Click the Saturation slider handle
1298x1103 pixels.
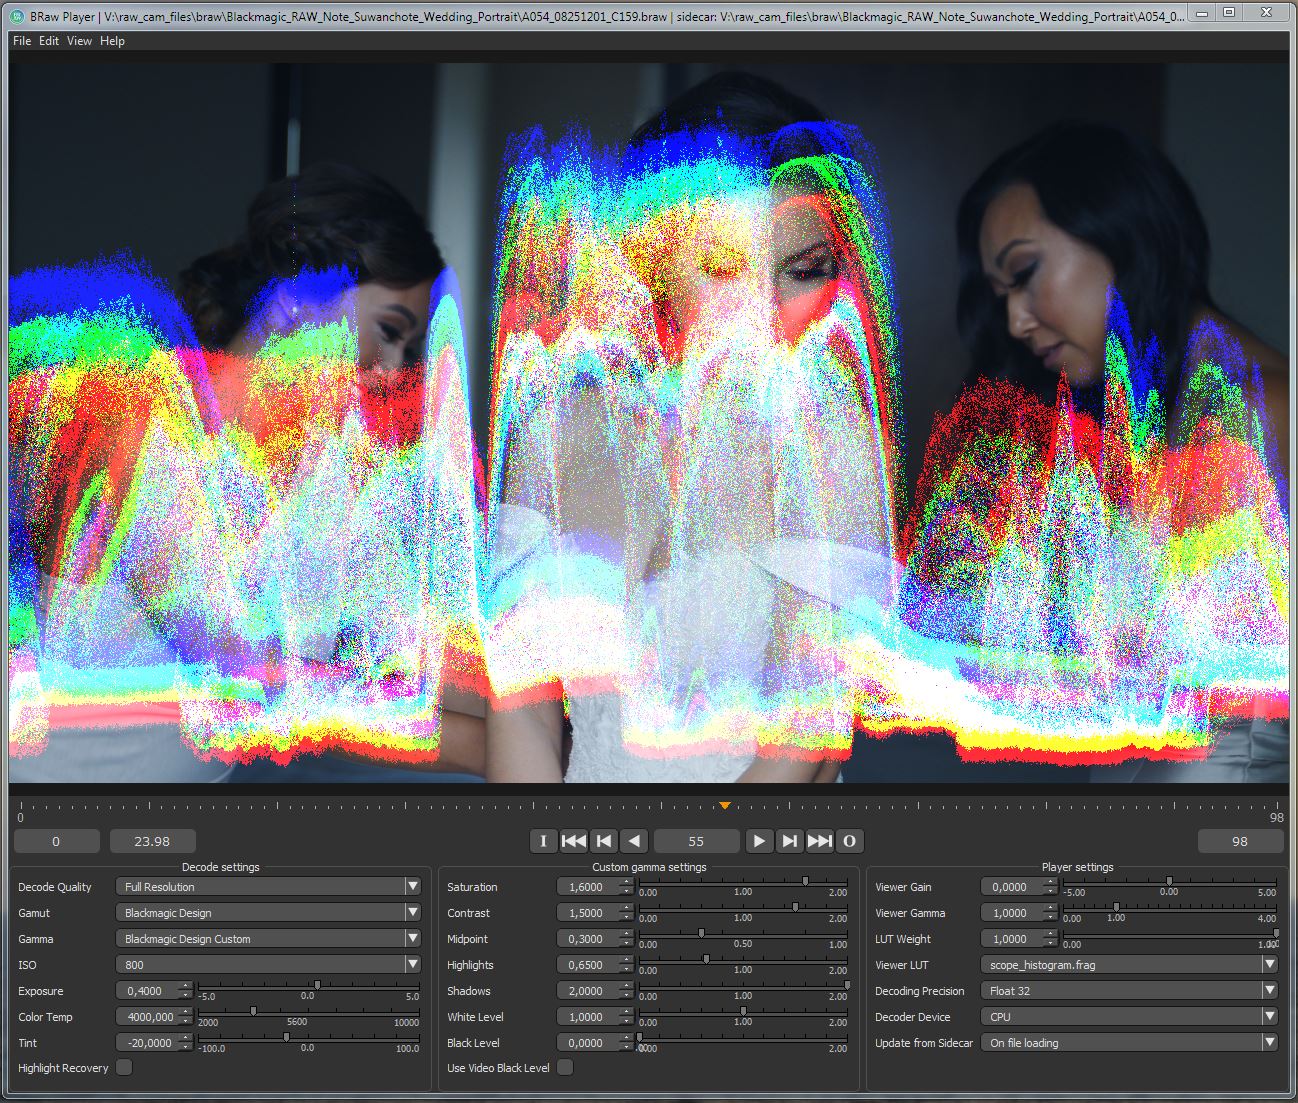805,881
